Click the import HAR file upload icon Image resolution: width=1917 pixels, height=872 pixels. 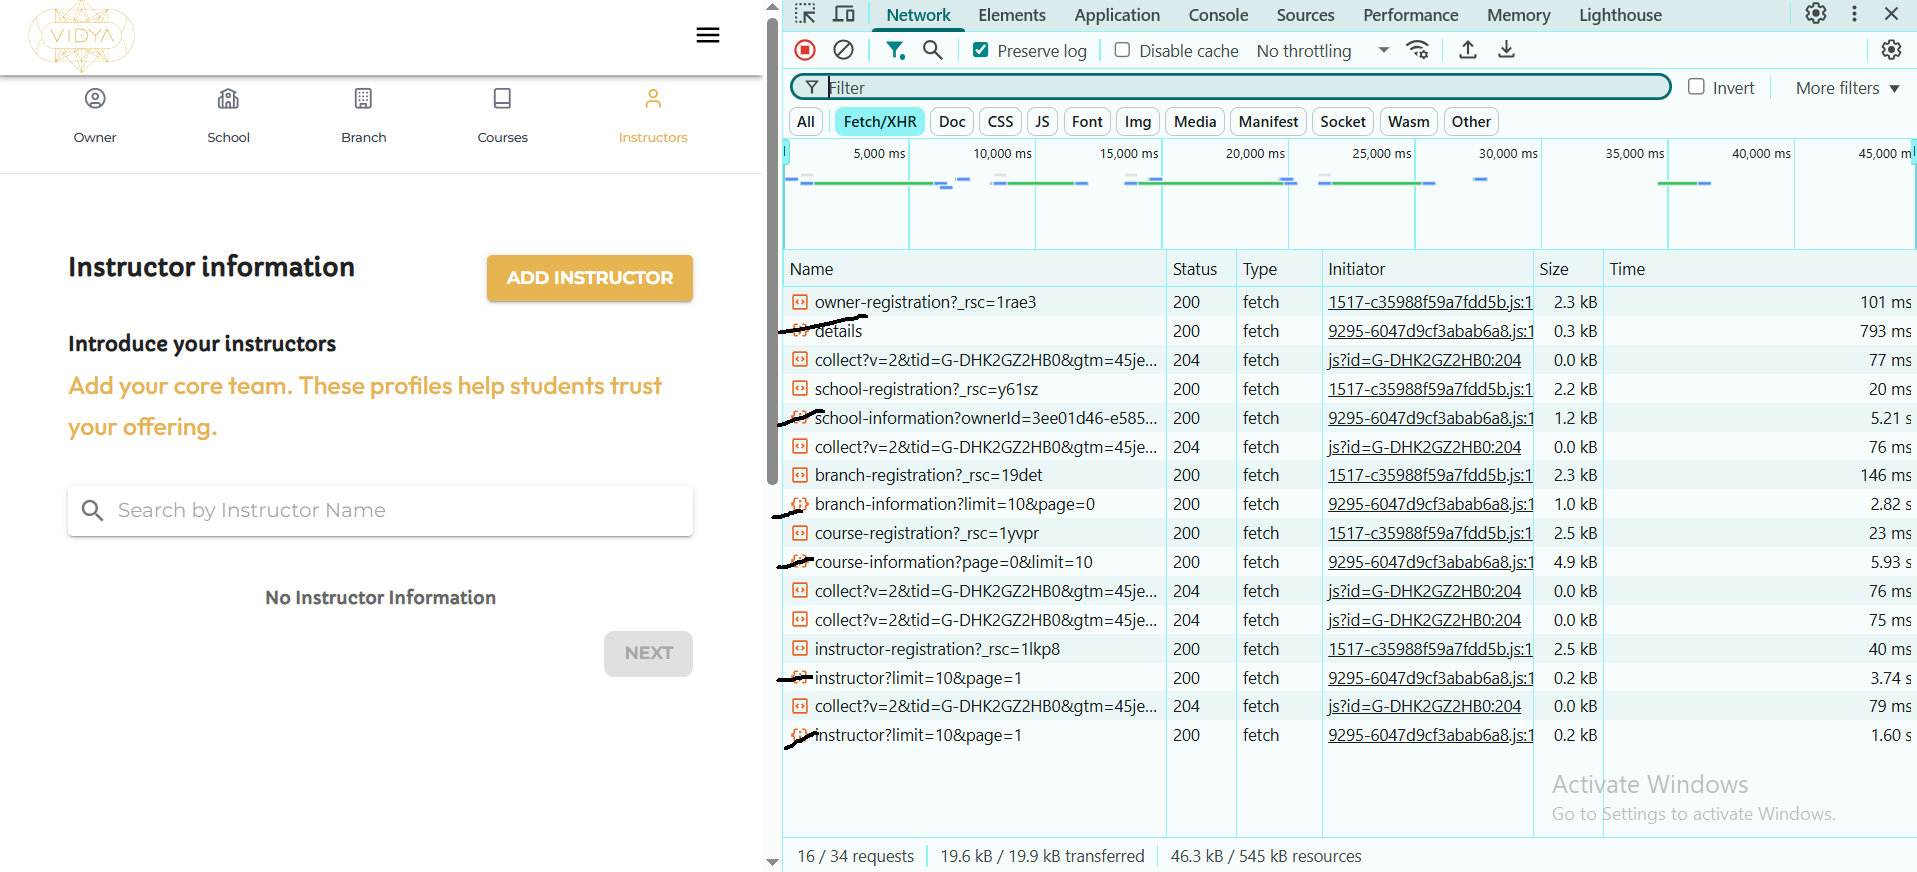[x=1467, y=50]
